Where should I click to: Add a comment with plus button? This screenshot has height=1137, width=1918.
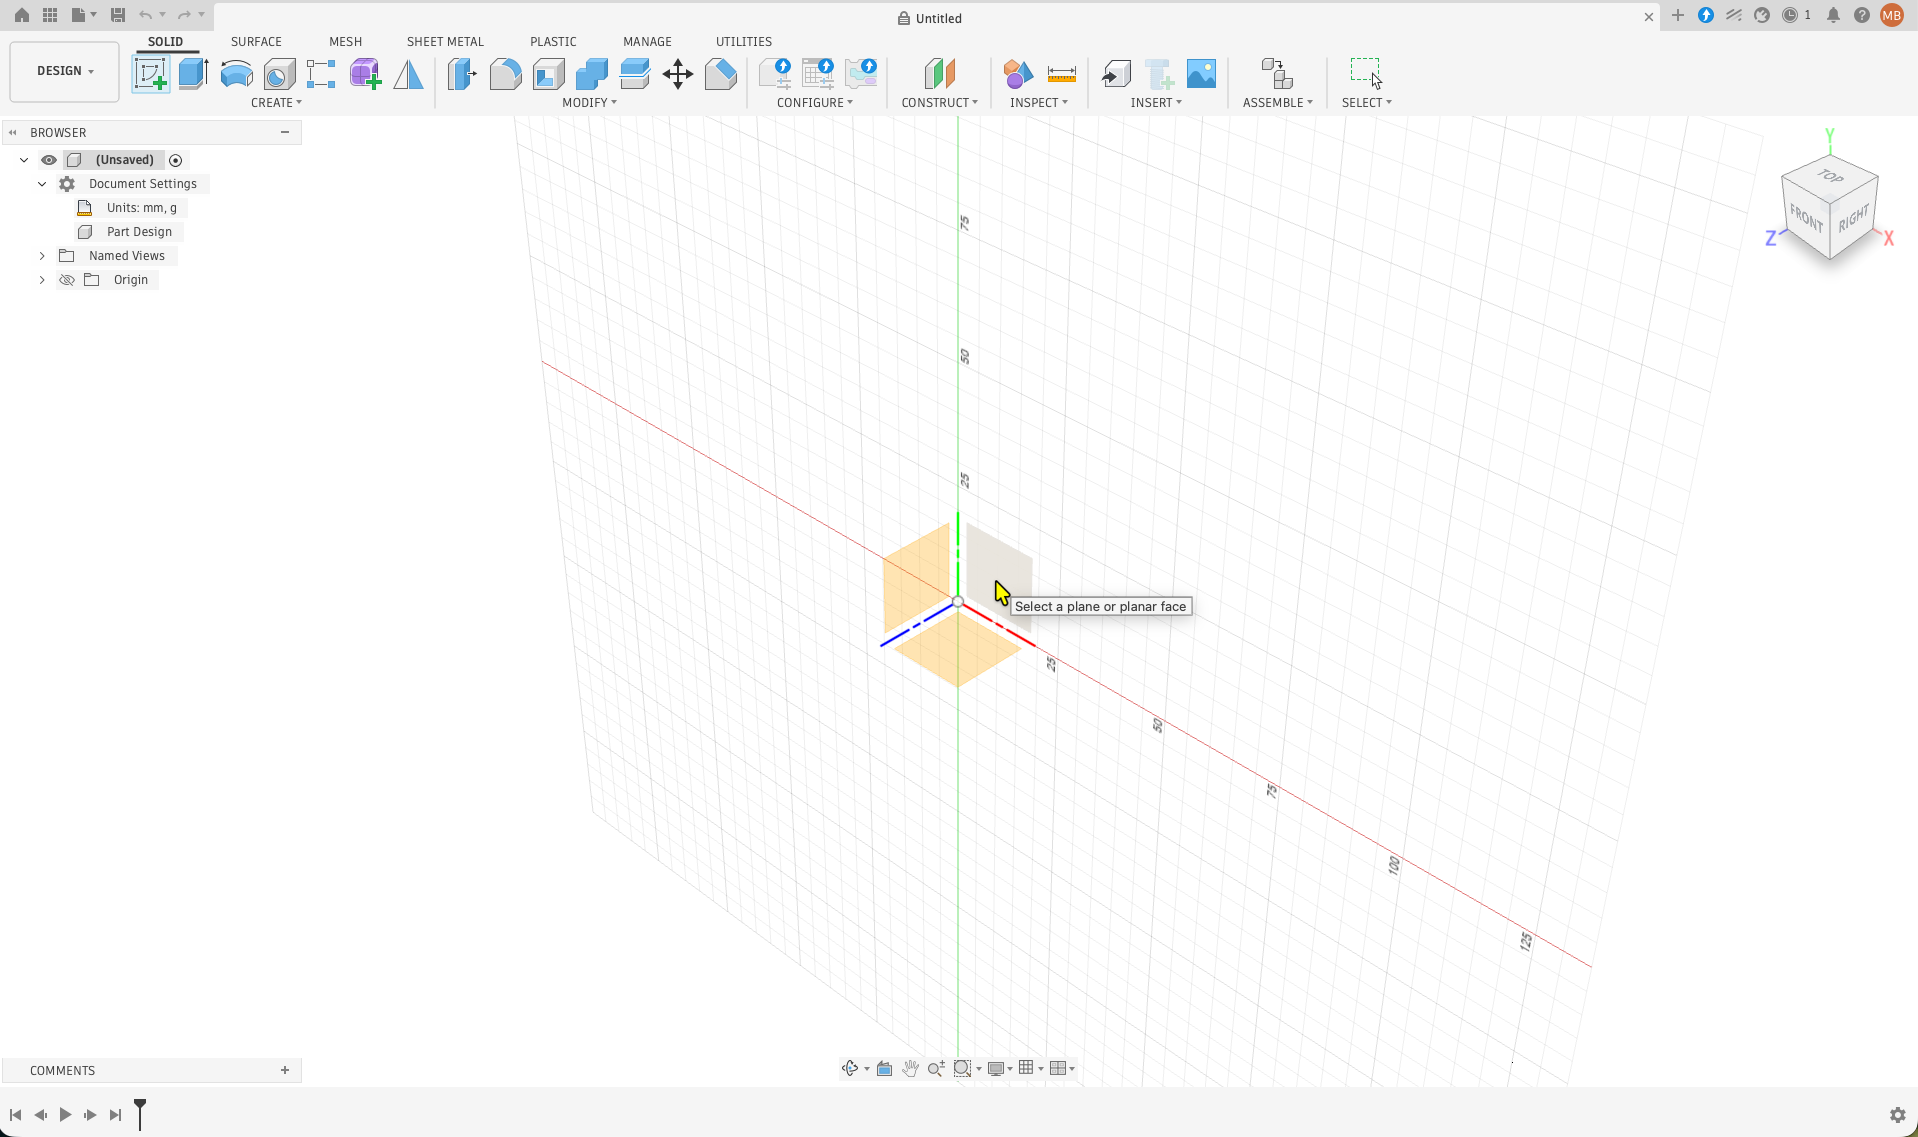point(285,1070)
